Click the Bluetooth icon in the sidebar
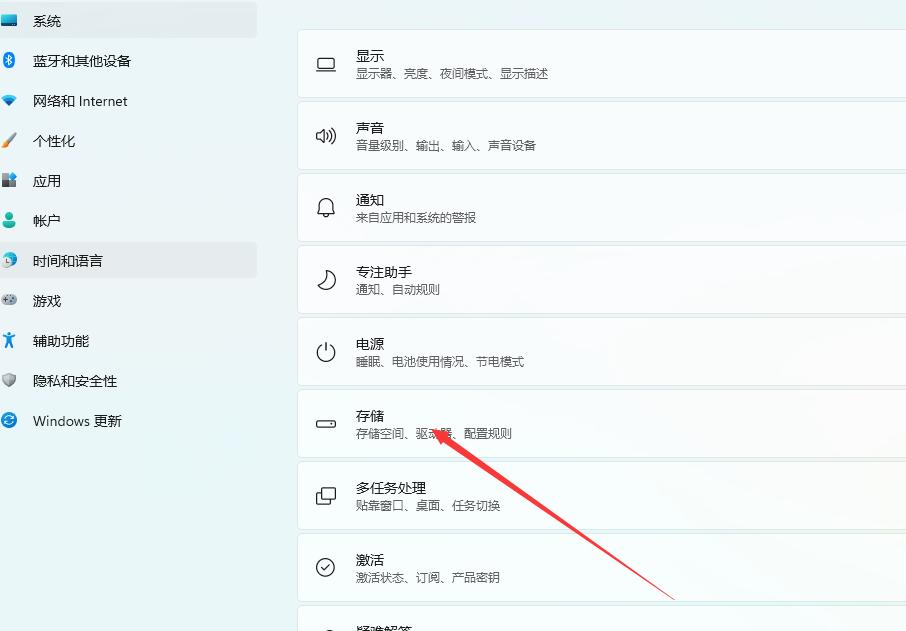The height and width of the screenshot is (631, 906). [12, 61]
